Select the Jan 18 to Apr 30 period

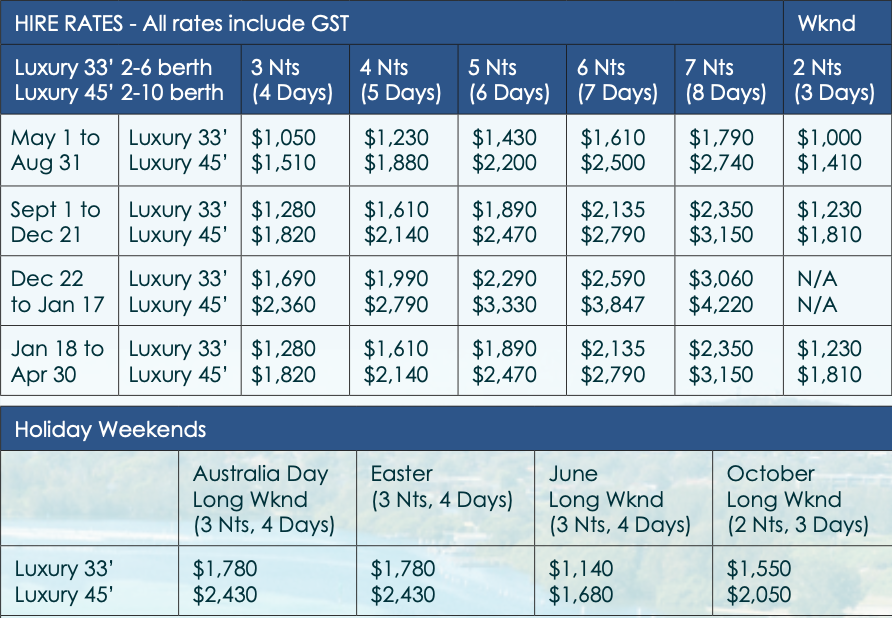tap(57, 361)
